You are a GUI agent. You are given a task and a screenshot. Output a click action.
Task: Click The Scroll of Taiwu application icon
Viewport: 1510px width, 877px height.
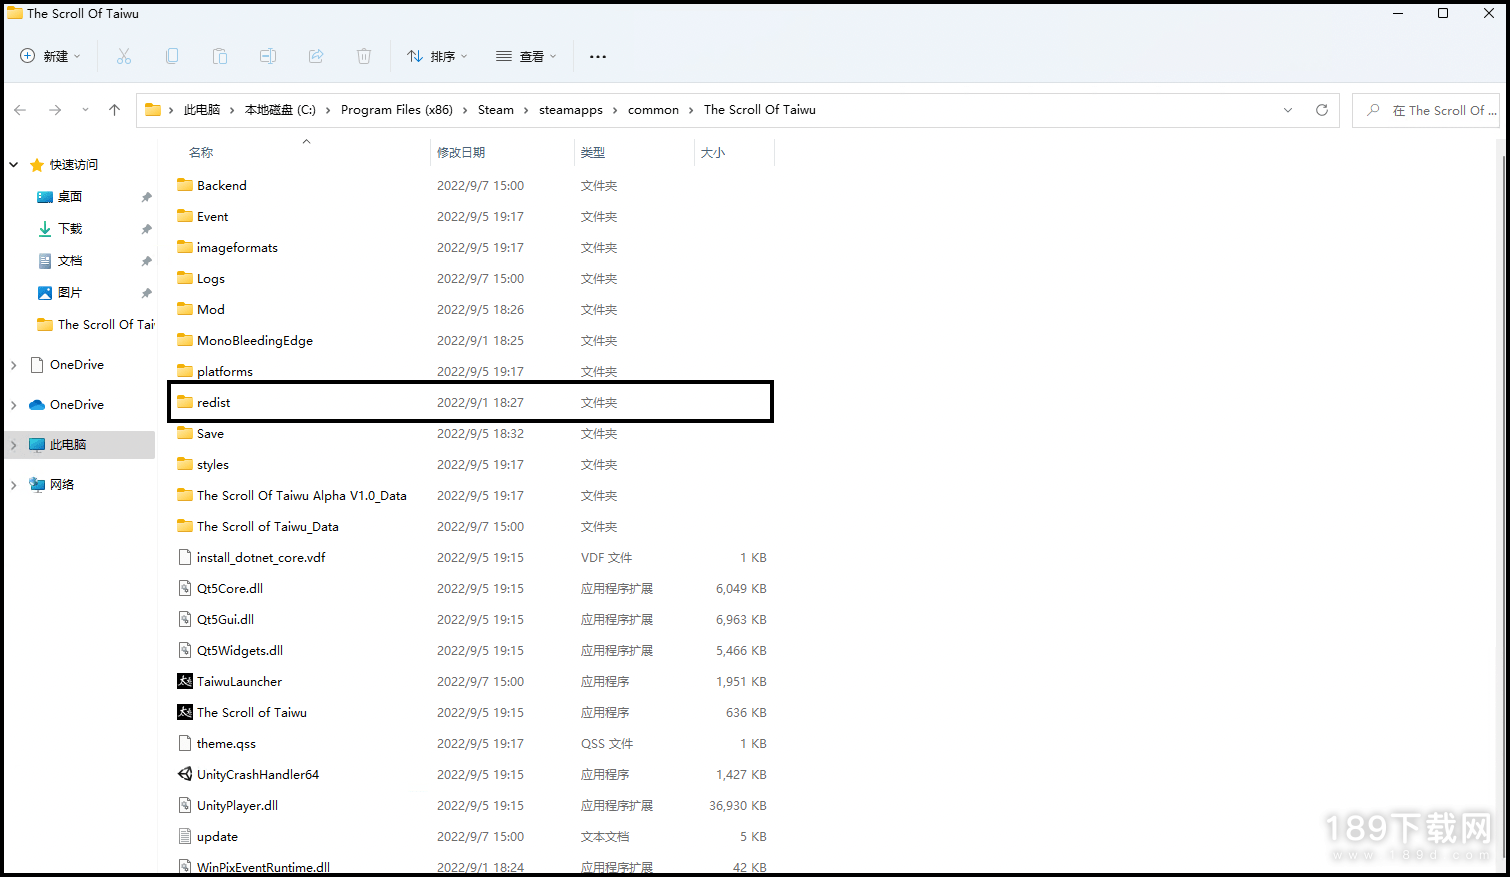[x=185, y=712]
